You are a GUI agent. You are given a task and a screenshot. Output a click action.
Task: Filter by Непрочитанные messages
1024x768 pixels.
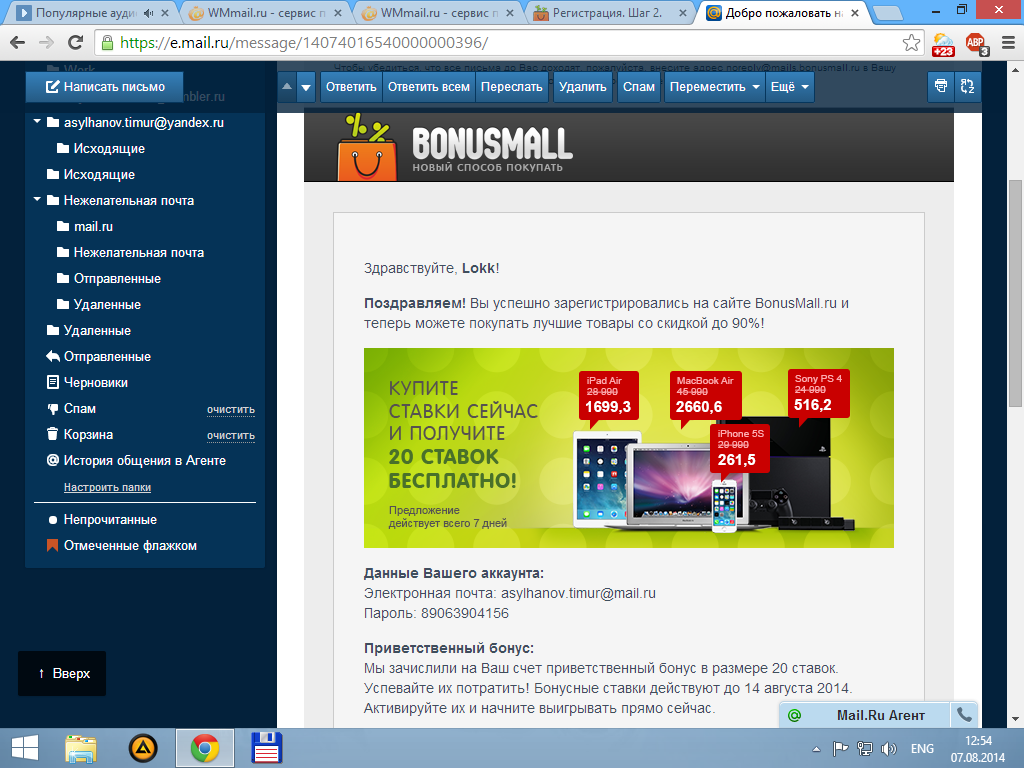click(110, 520)
